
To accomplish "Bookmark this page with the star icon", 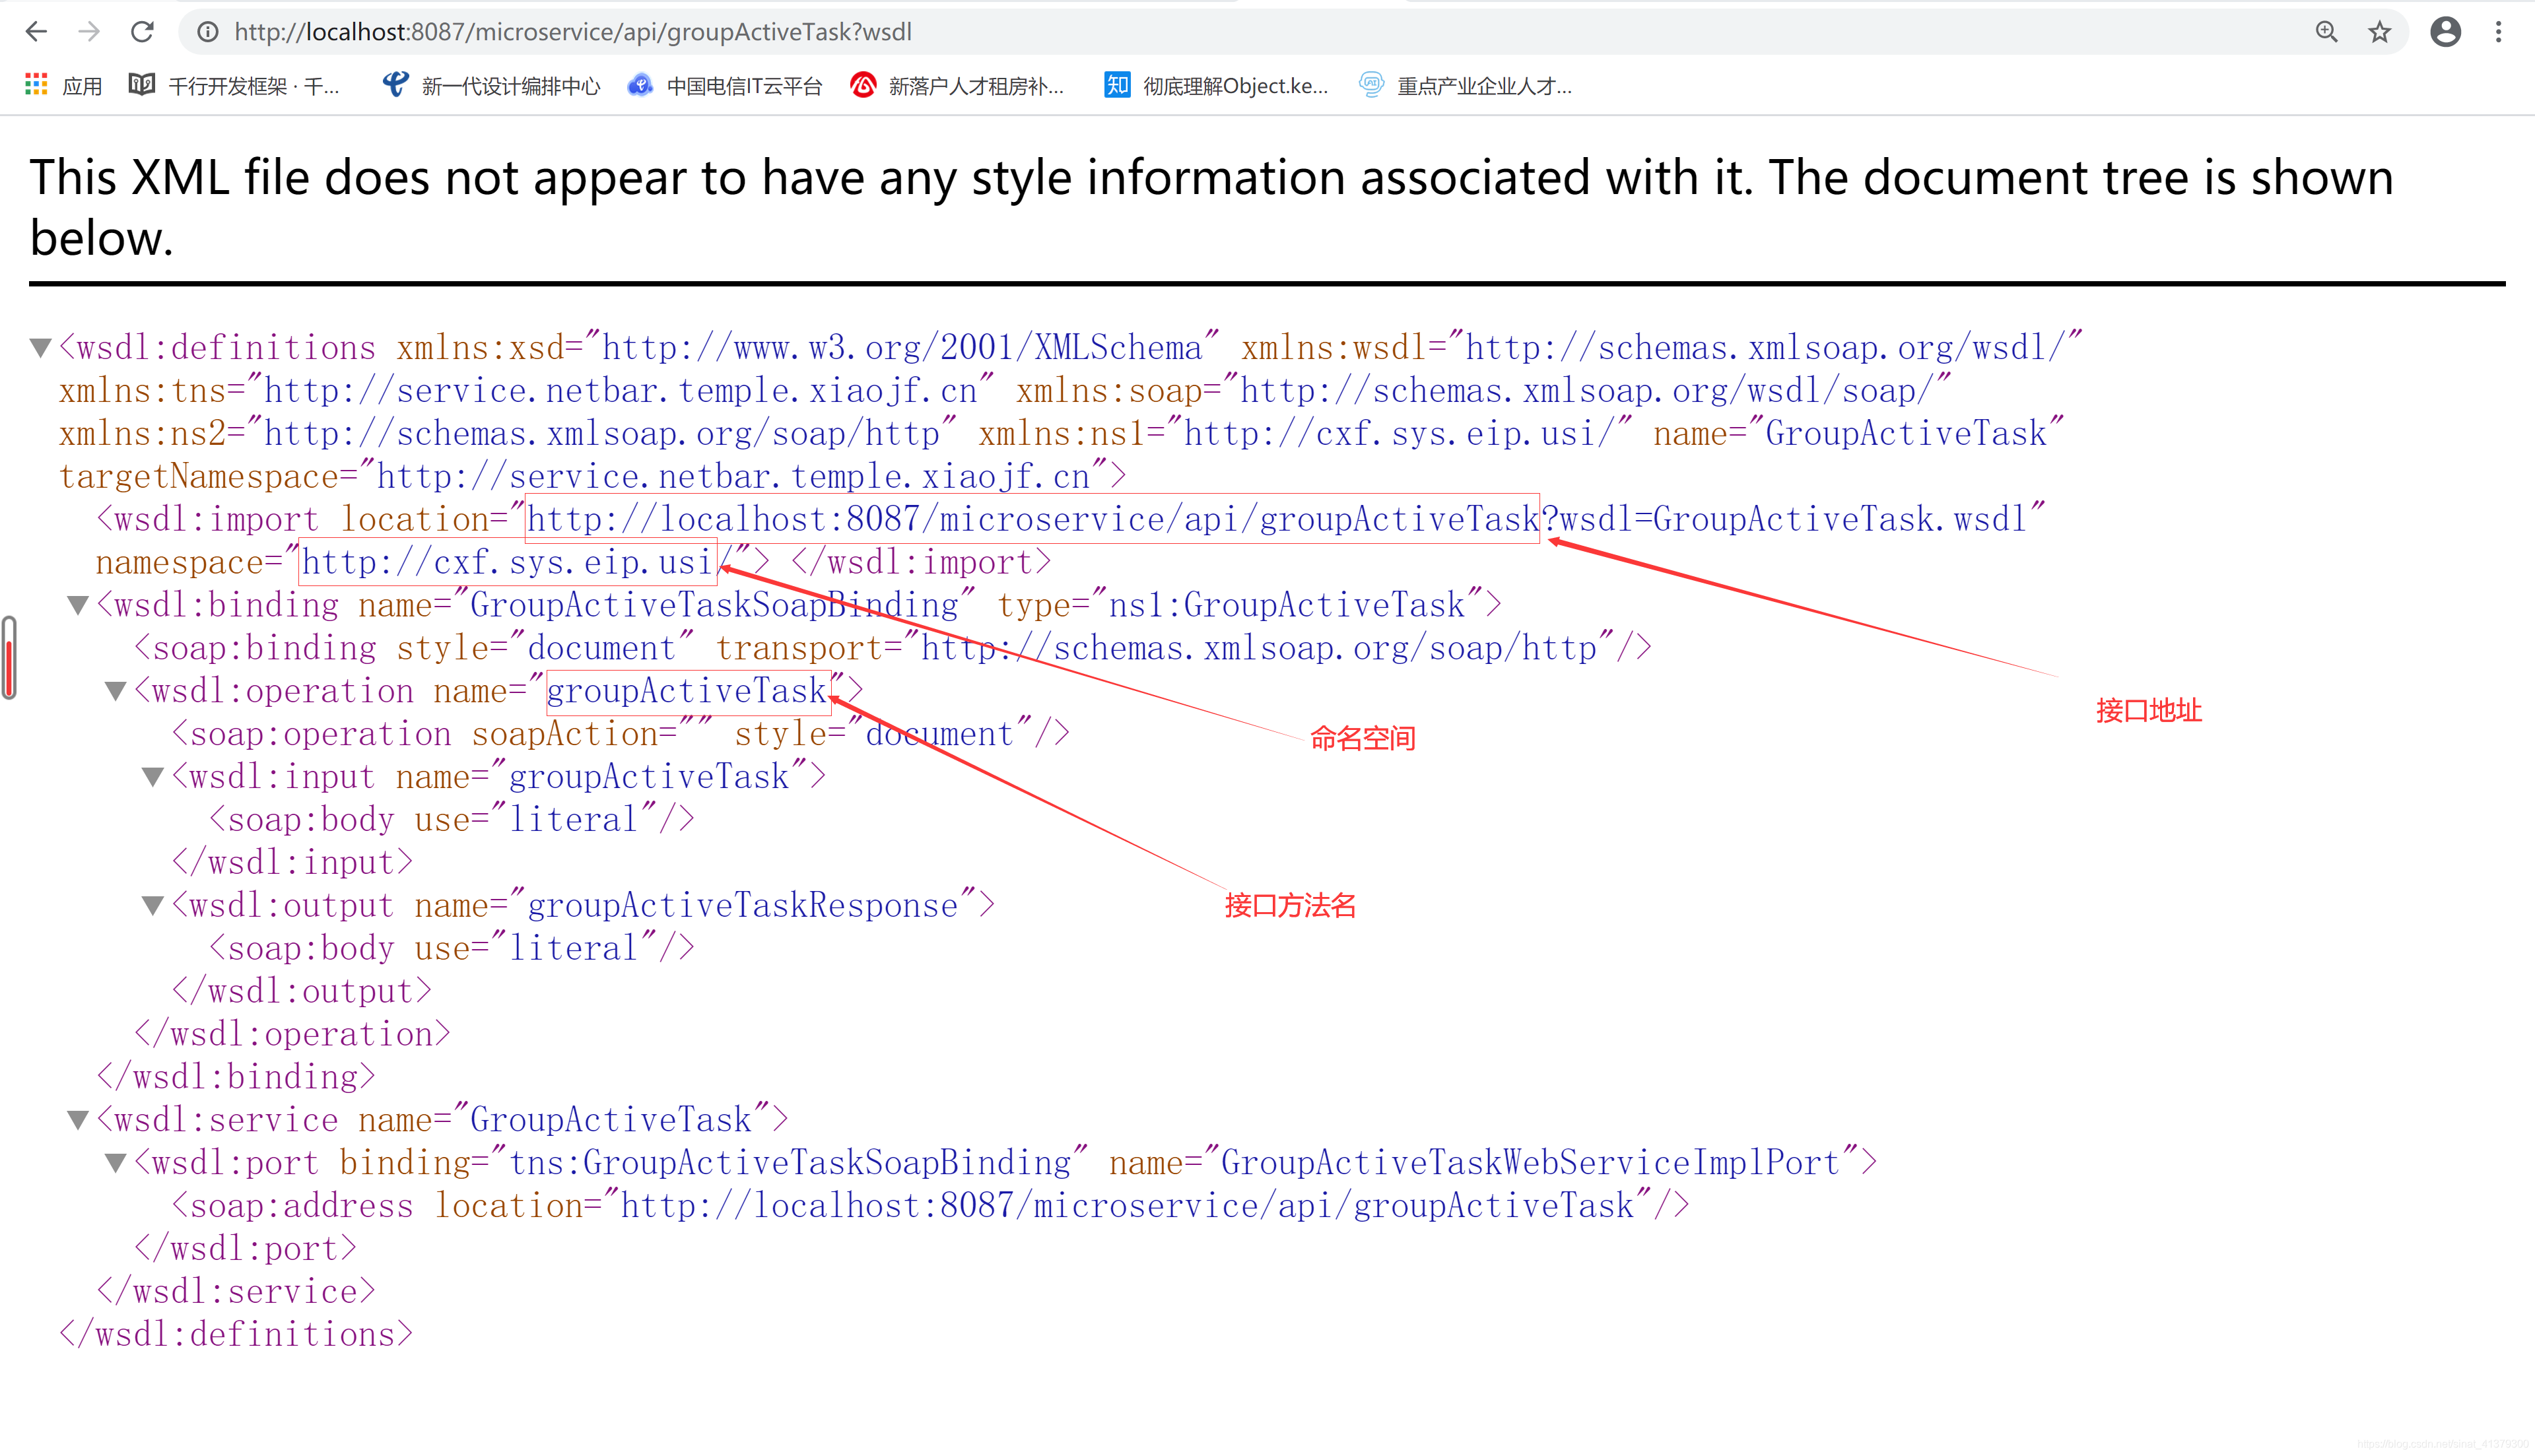I will tap(2379, 32).
